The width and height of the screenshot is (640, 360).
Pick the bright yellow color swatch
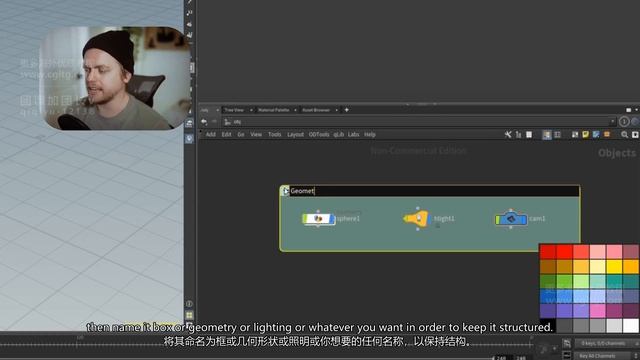[614, 267]
